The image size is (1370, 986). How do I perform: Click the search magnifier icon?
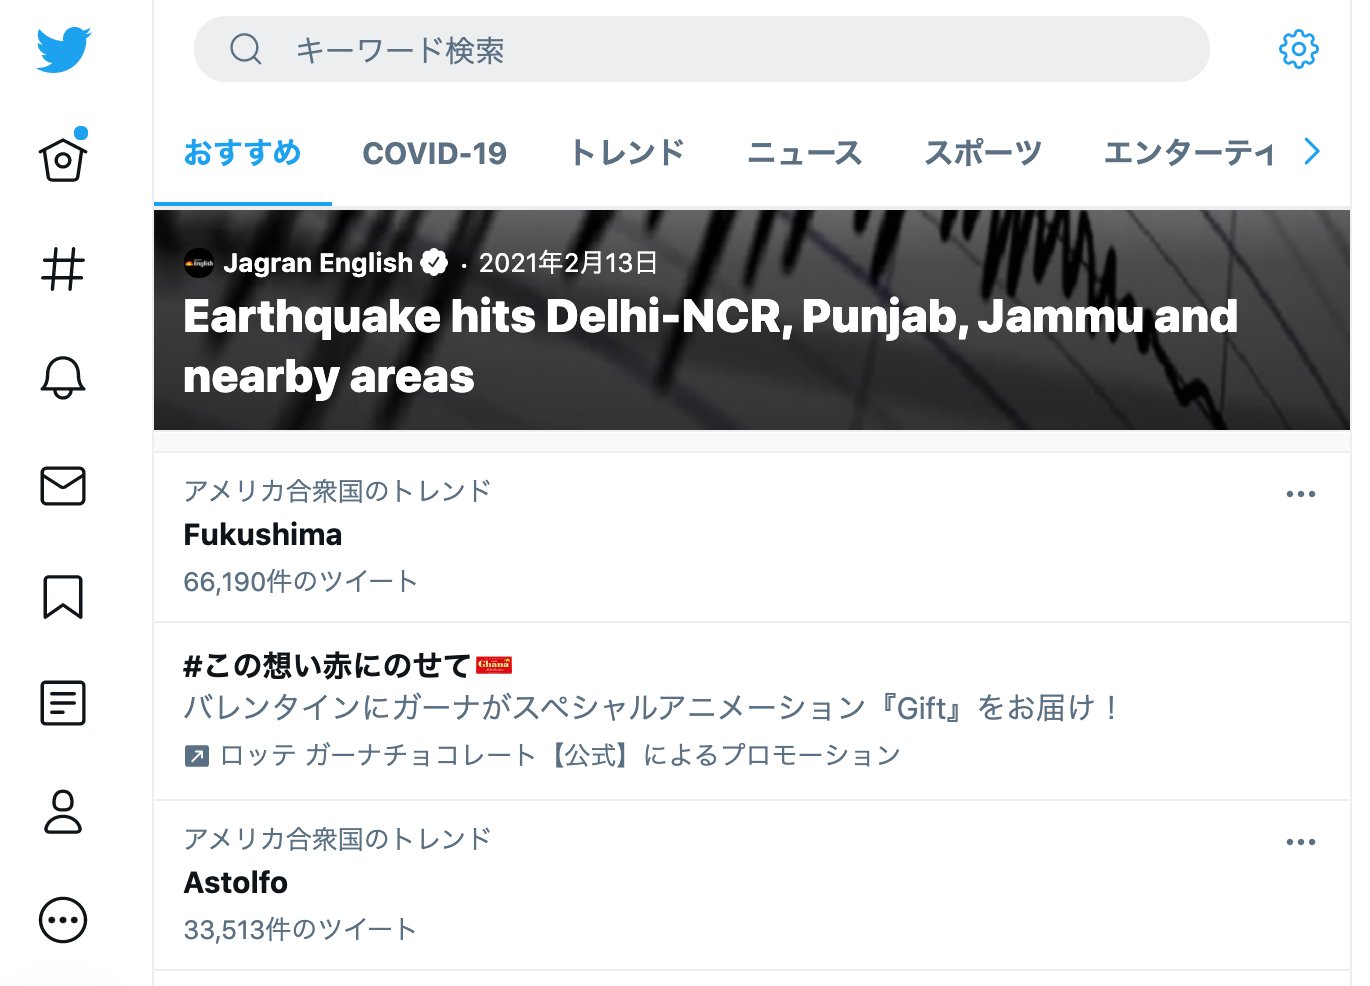click(245, 49)
